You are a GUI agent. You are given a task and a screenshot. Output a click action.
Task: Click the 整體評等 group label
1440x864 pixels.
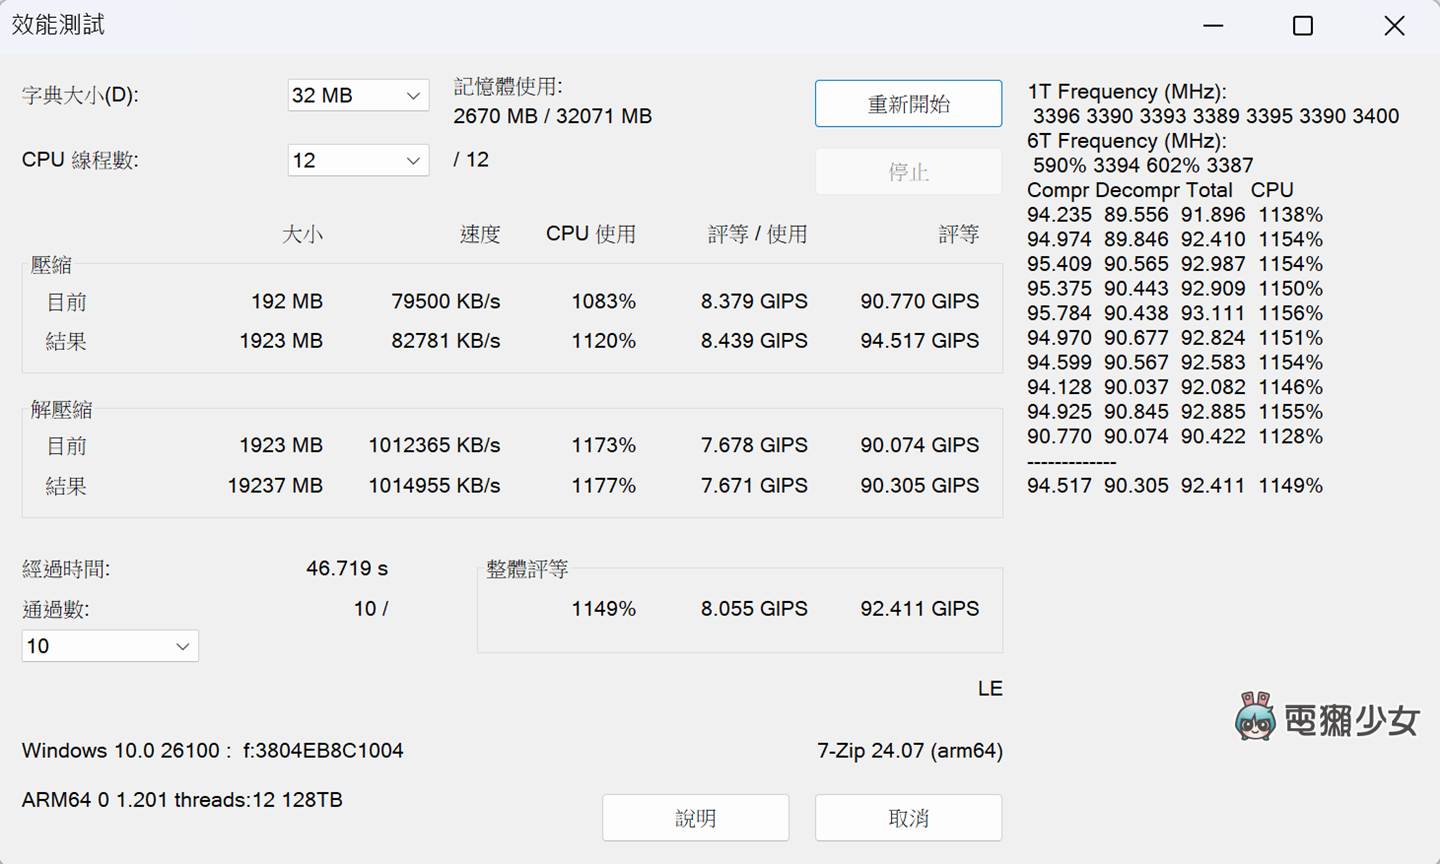coord(527,569)
